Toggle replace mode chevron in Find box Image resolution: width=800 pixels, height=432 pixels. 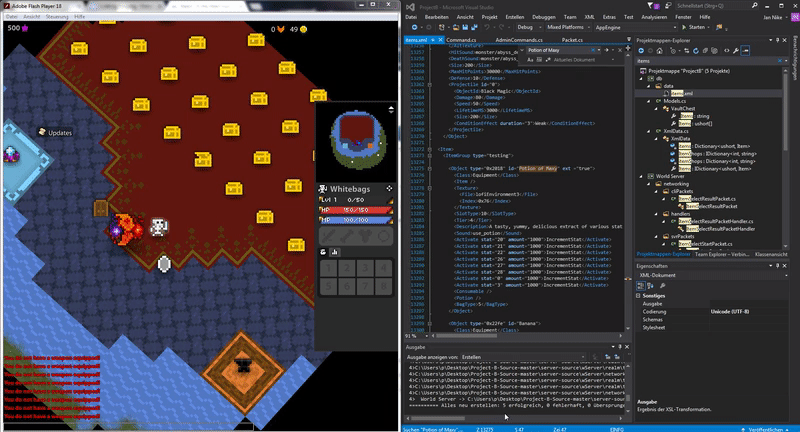pyautogui.click(x=522, y=50)
